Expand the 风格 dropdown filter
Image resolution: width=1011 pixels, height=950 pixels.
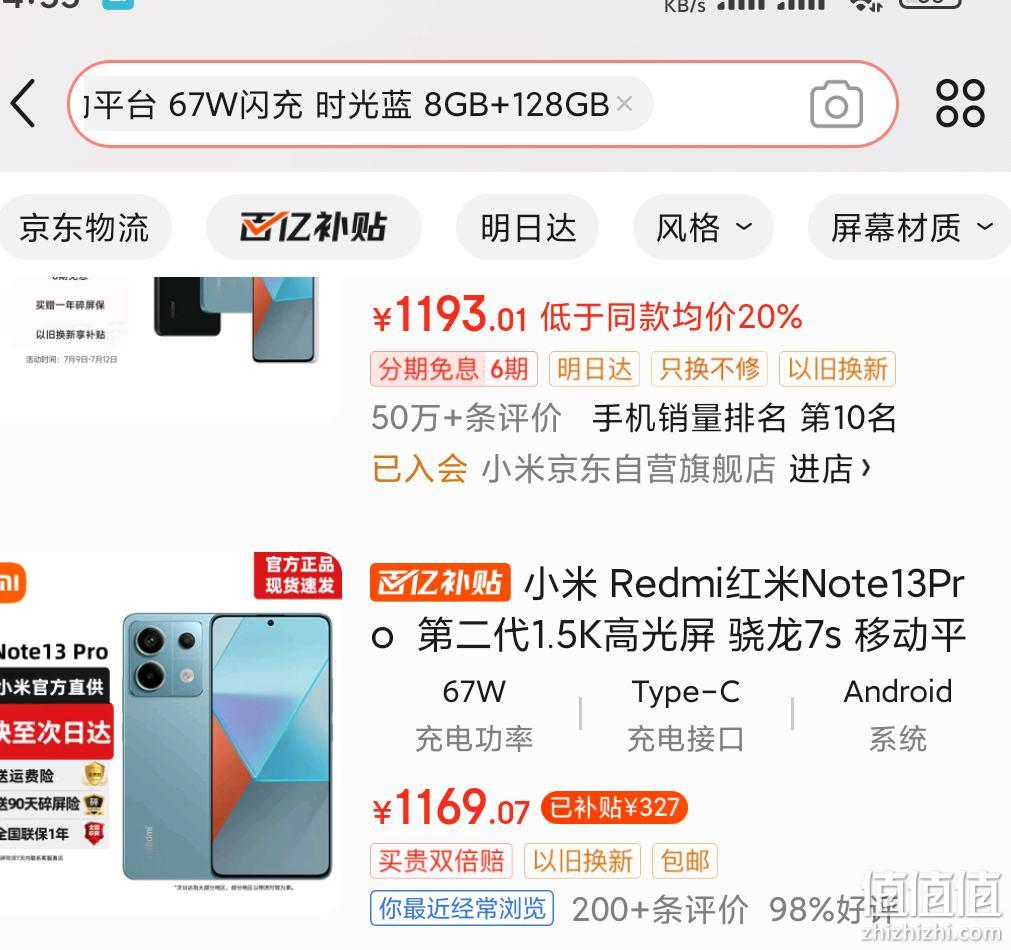(x=703, y=228)
